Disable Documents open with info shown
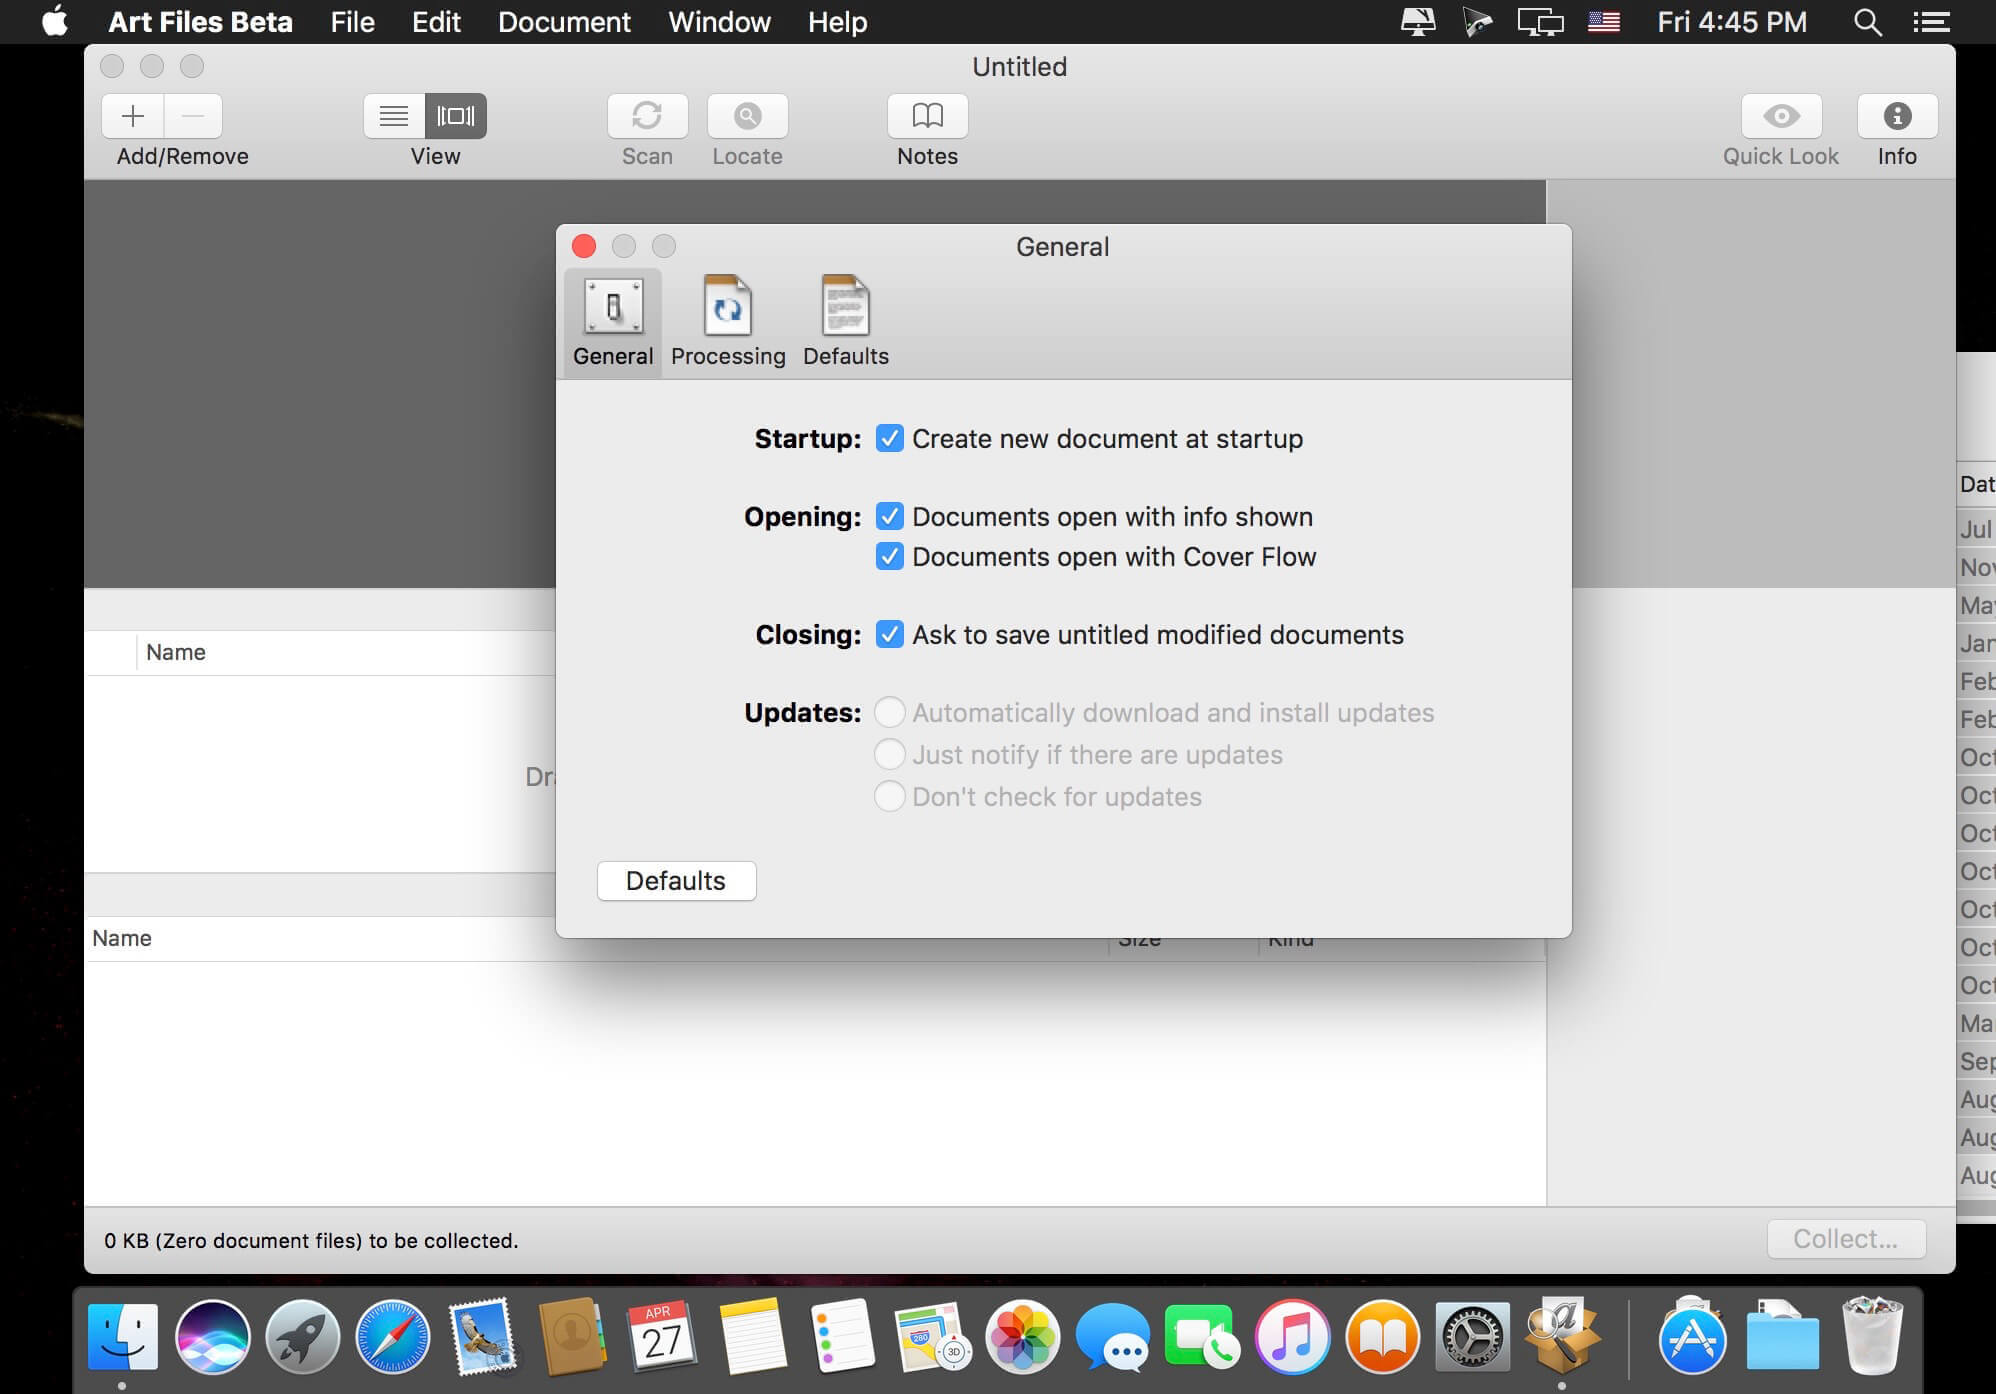Screen dimensions: 1996x1394 889,517
